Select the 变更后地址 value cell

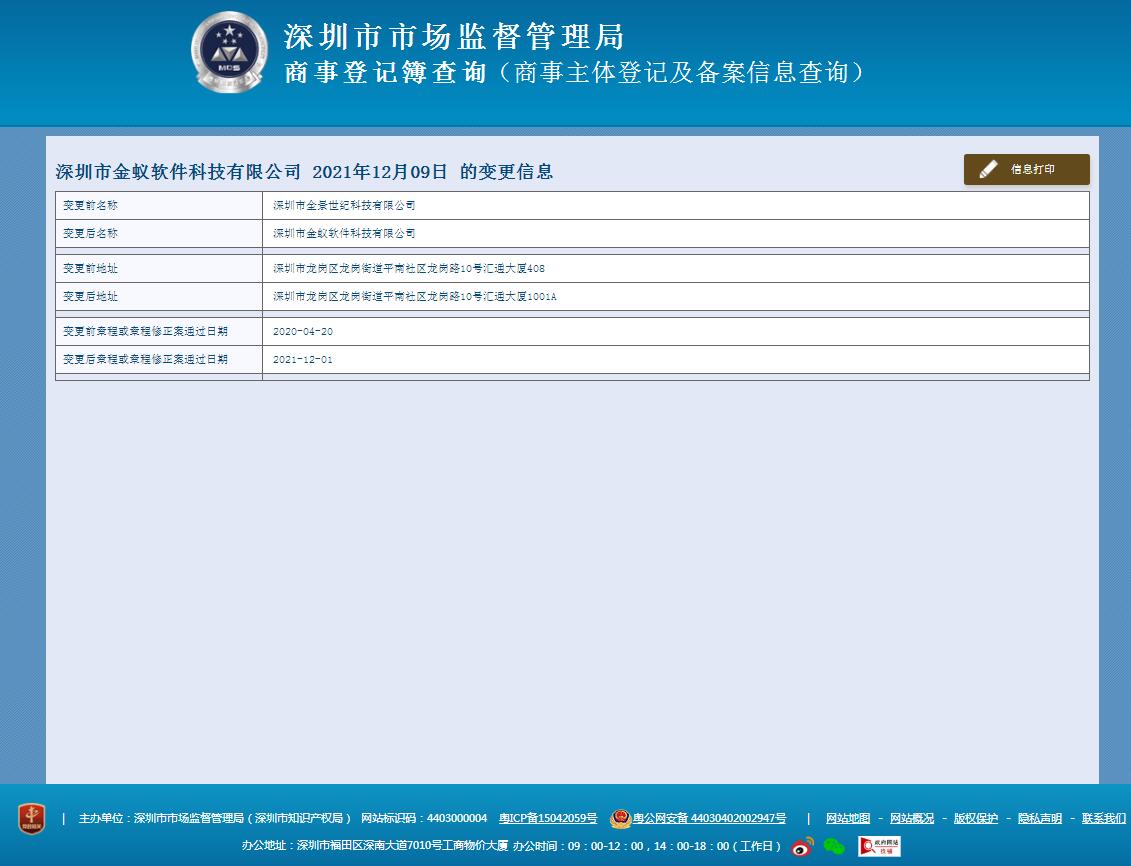(675, 297)
